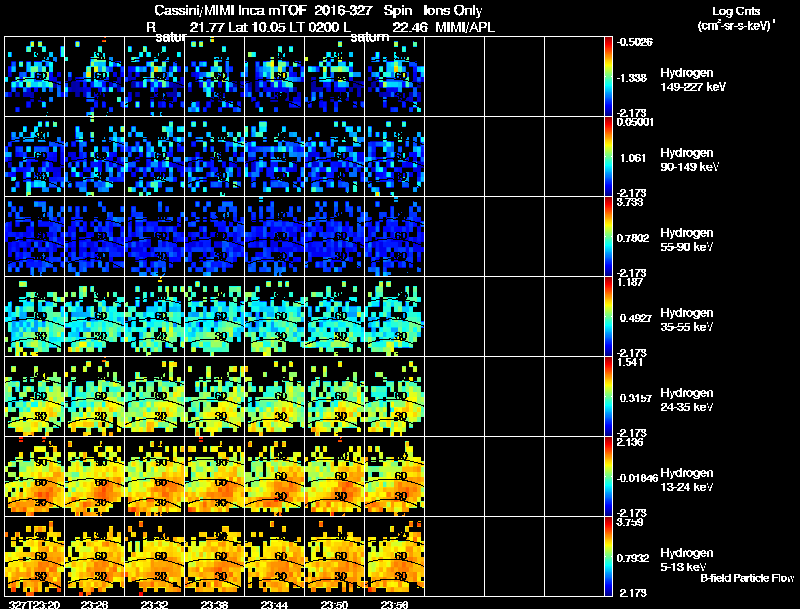The height and width of the screenshot is (609, 800).
Task: Click the 23:32 time axis label
Action: pyautogui.click(x=154, y=604)
